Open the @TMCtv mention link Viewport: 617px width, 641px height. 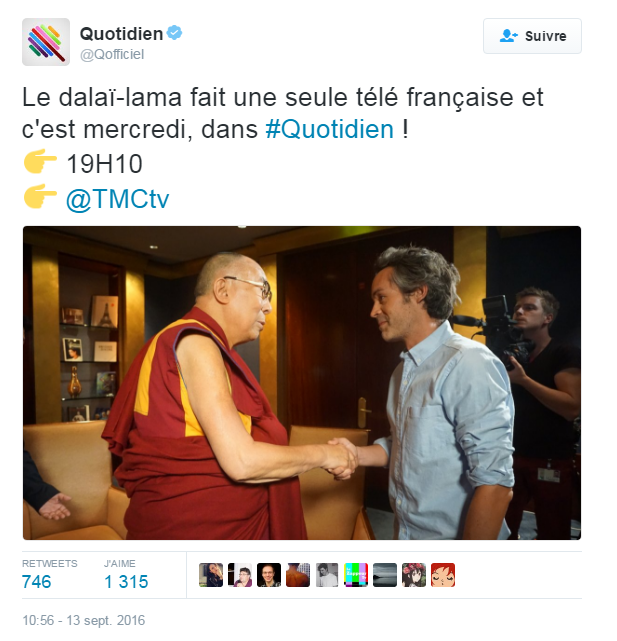coord(117,199)
